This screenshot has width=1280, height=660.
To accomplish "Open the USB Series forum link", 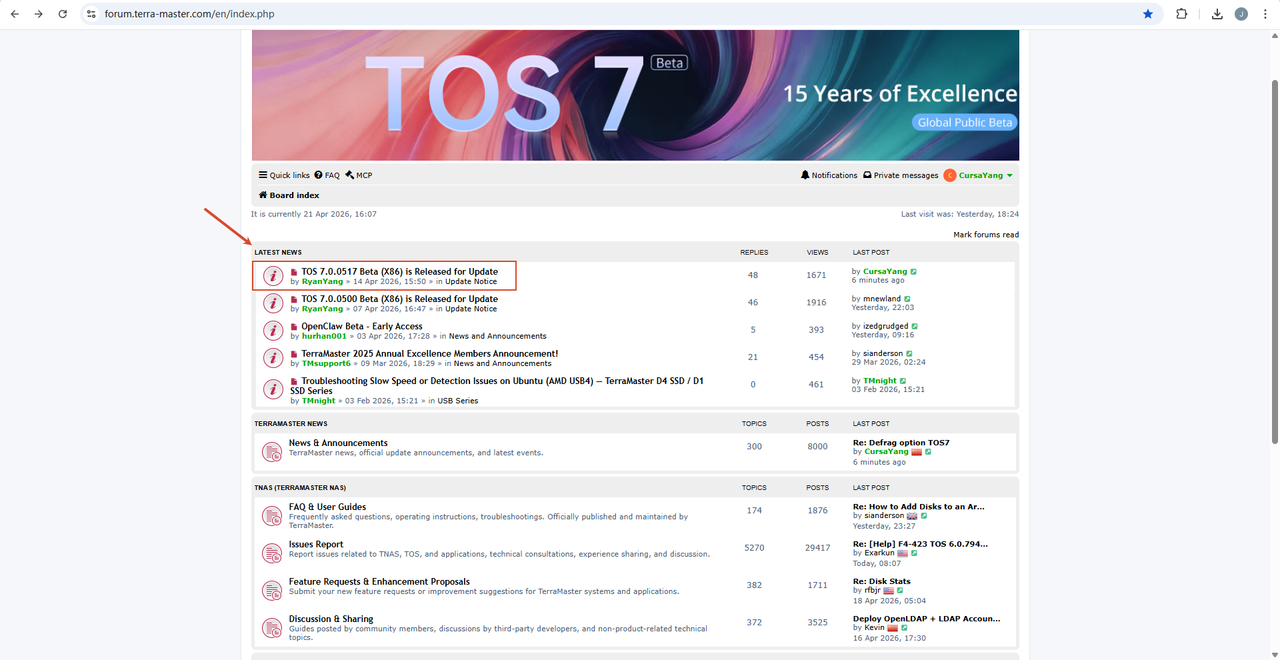I will [x=458, y=401].
